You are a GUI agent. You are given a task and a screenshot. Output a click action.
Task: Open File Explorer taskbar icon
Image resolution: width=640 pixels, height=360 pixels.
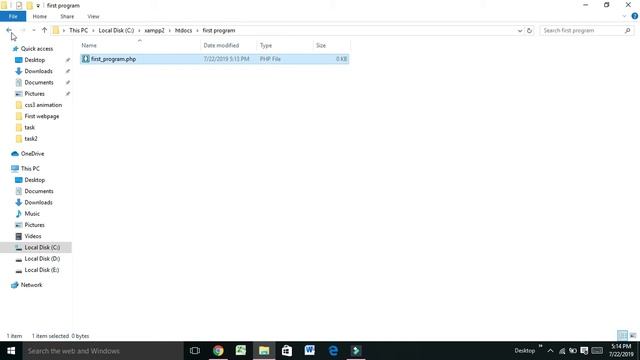264,351
